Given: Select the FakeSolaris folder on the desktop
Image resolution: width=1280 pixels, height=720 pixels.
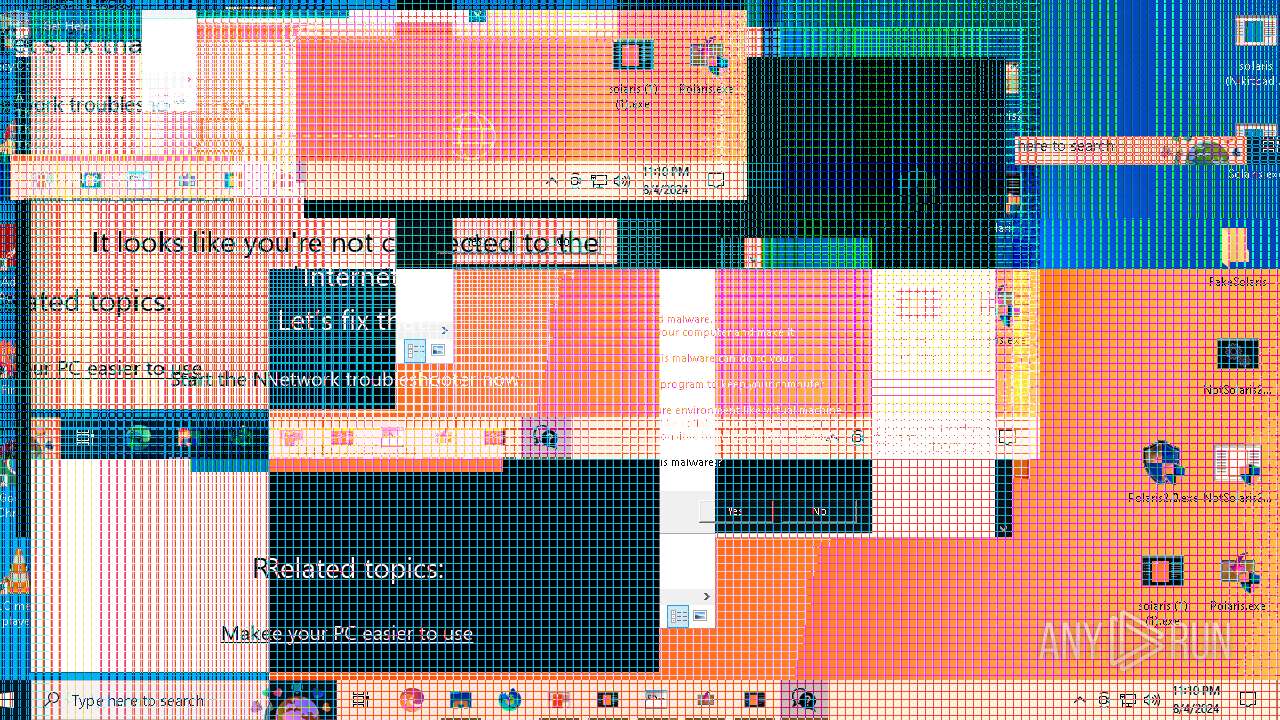Looking at the screenshot, I should pyautogui.click(x=1237, y=258).
